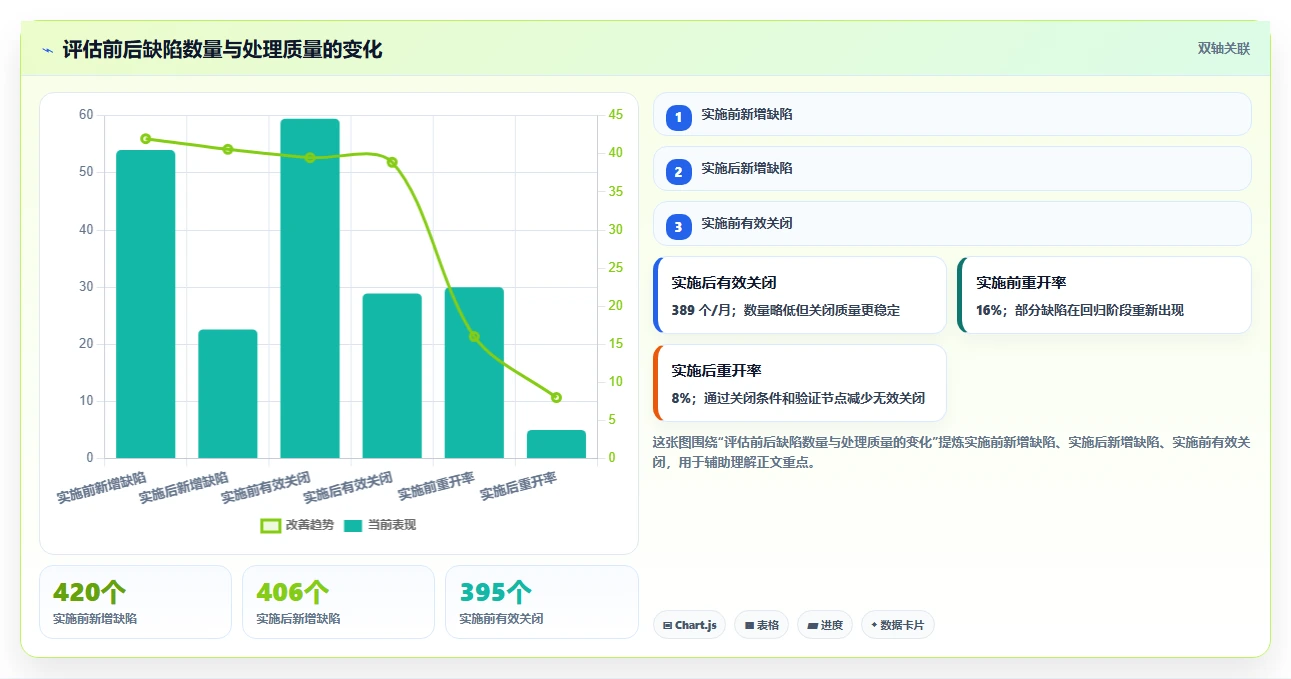1291x679 pixels.
Task: Click the x-axis label 实施后重开率
Action: click(519, 486)
